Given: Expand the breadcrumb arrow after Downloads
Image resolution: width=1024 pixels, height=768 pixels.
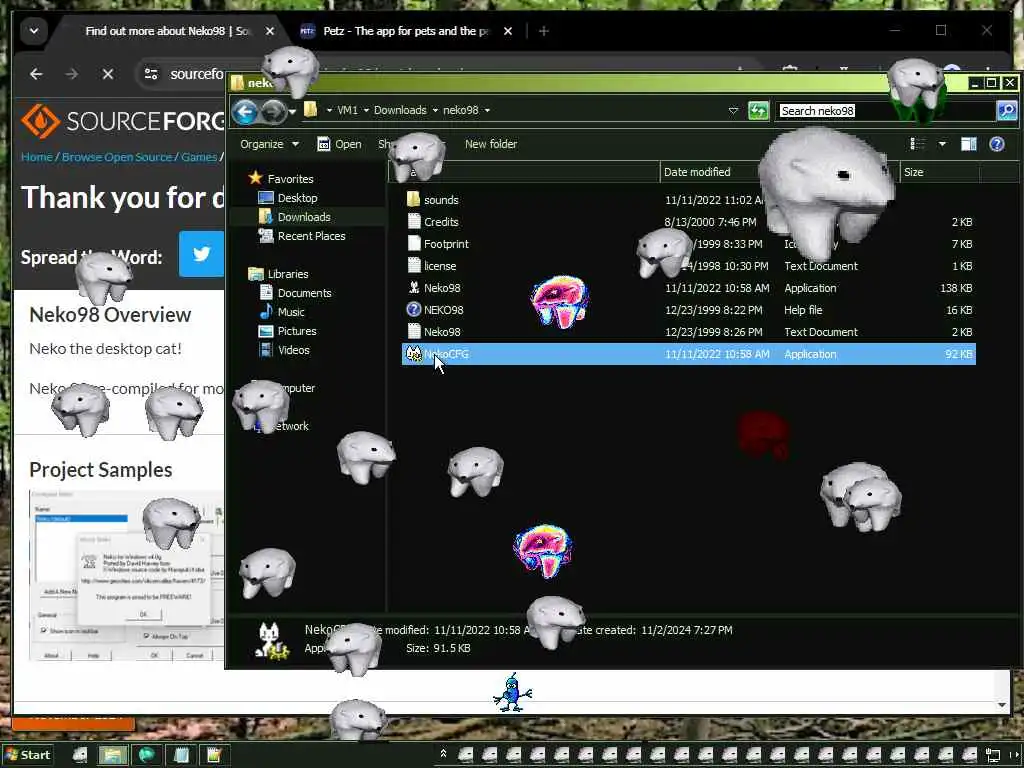Looking at the screenshot, I should click(435, 110).
